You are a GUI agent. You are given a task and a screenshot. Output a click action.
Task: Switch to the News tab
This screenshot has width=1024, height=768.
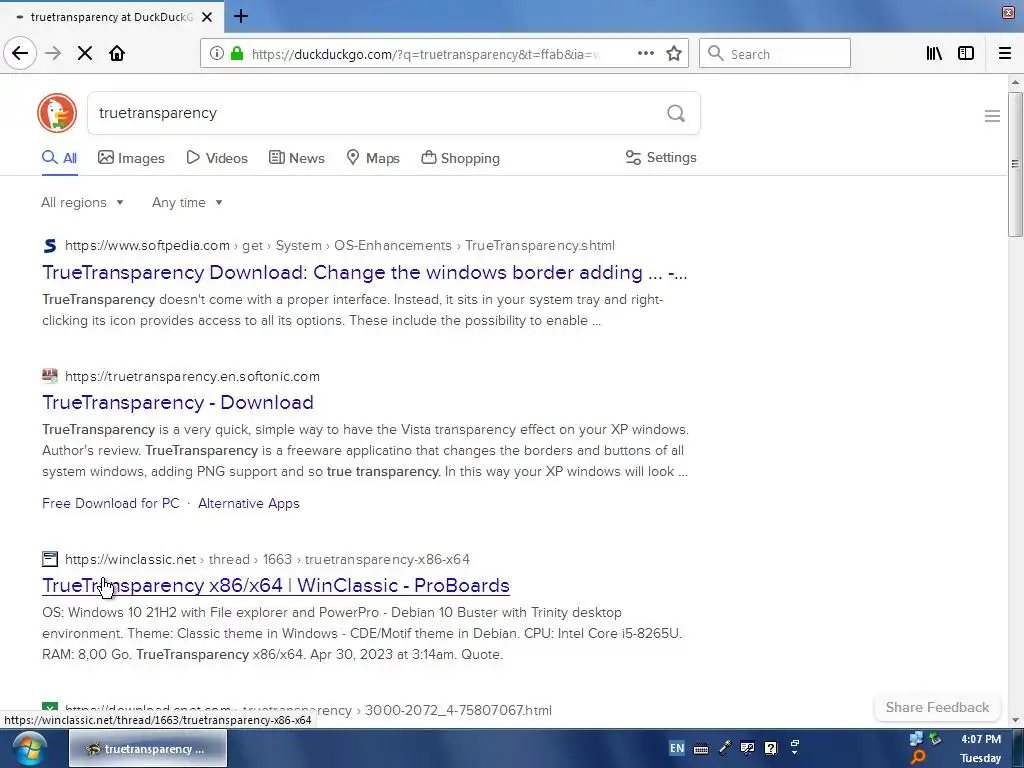pyautogui.click(x=296, y=158)
